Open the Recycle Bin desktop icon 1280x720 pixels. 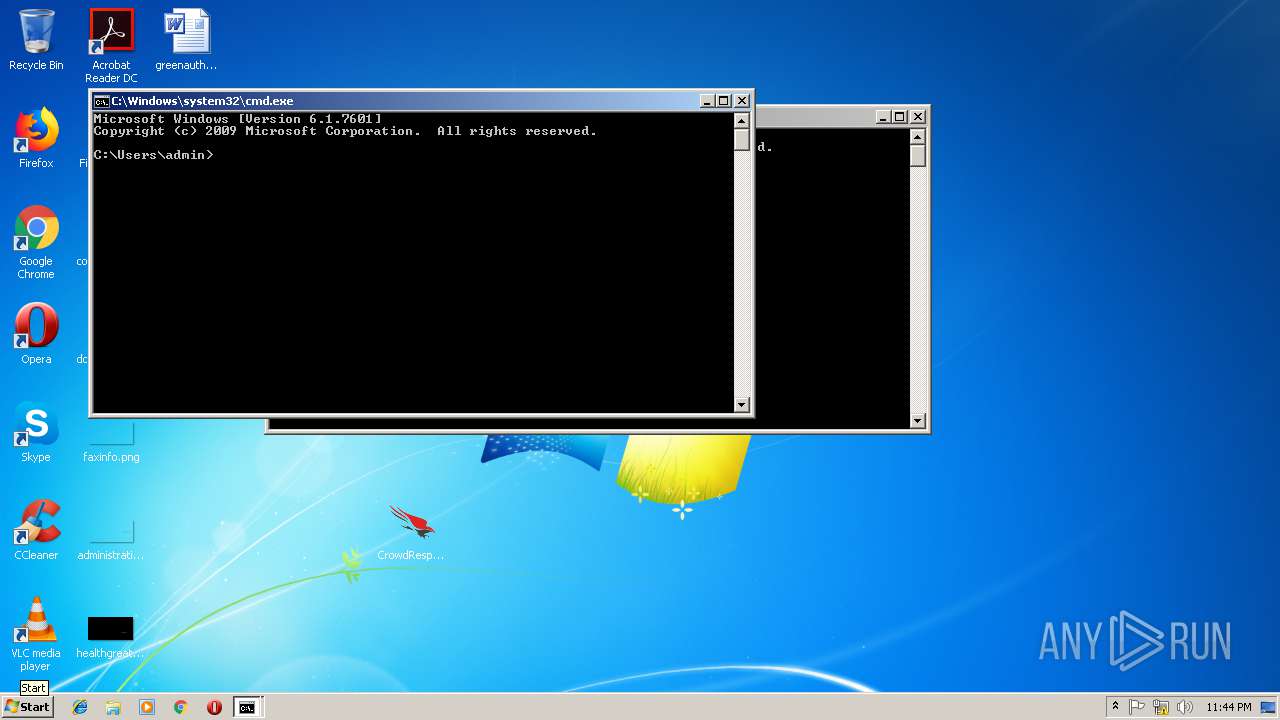(36, 40)
